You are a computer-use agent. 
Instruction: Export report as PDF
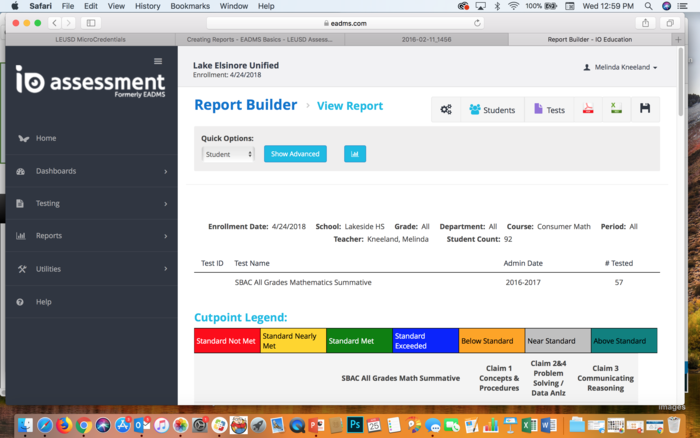tap(589, 109)
